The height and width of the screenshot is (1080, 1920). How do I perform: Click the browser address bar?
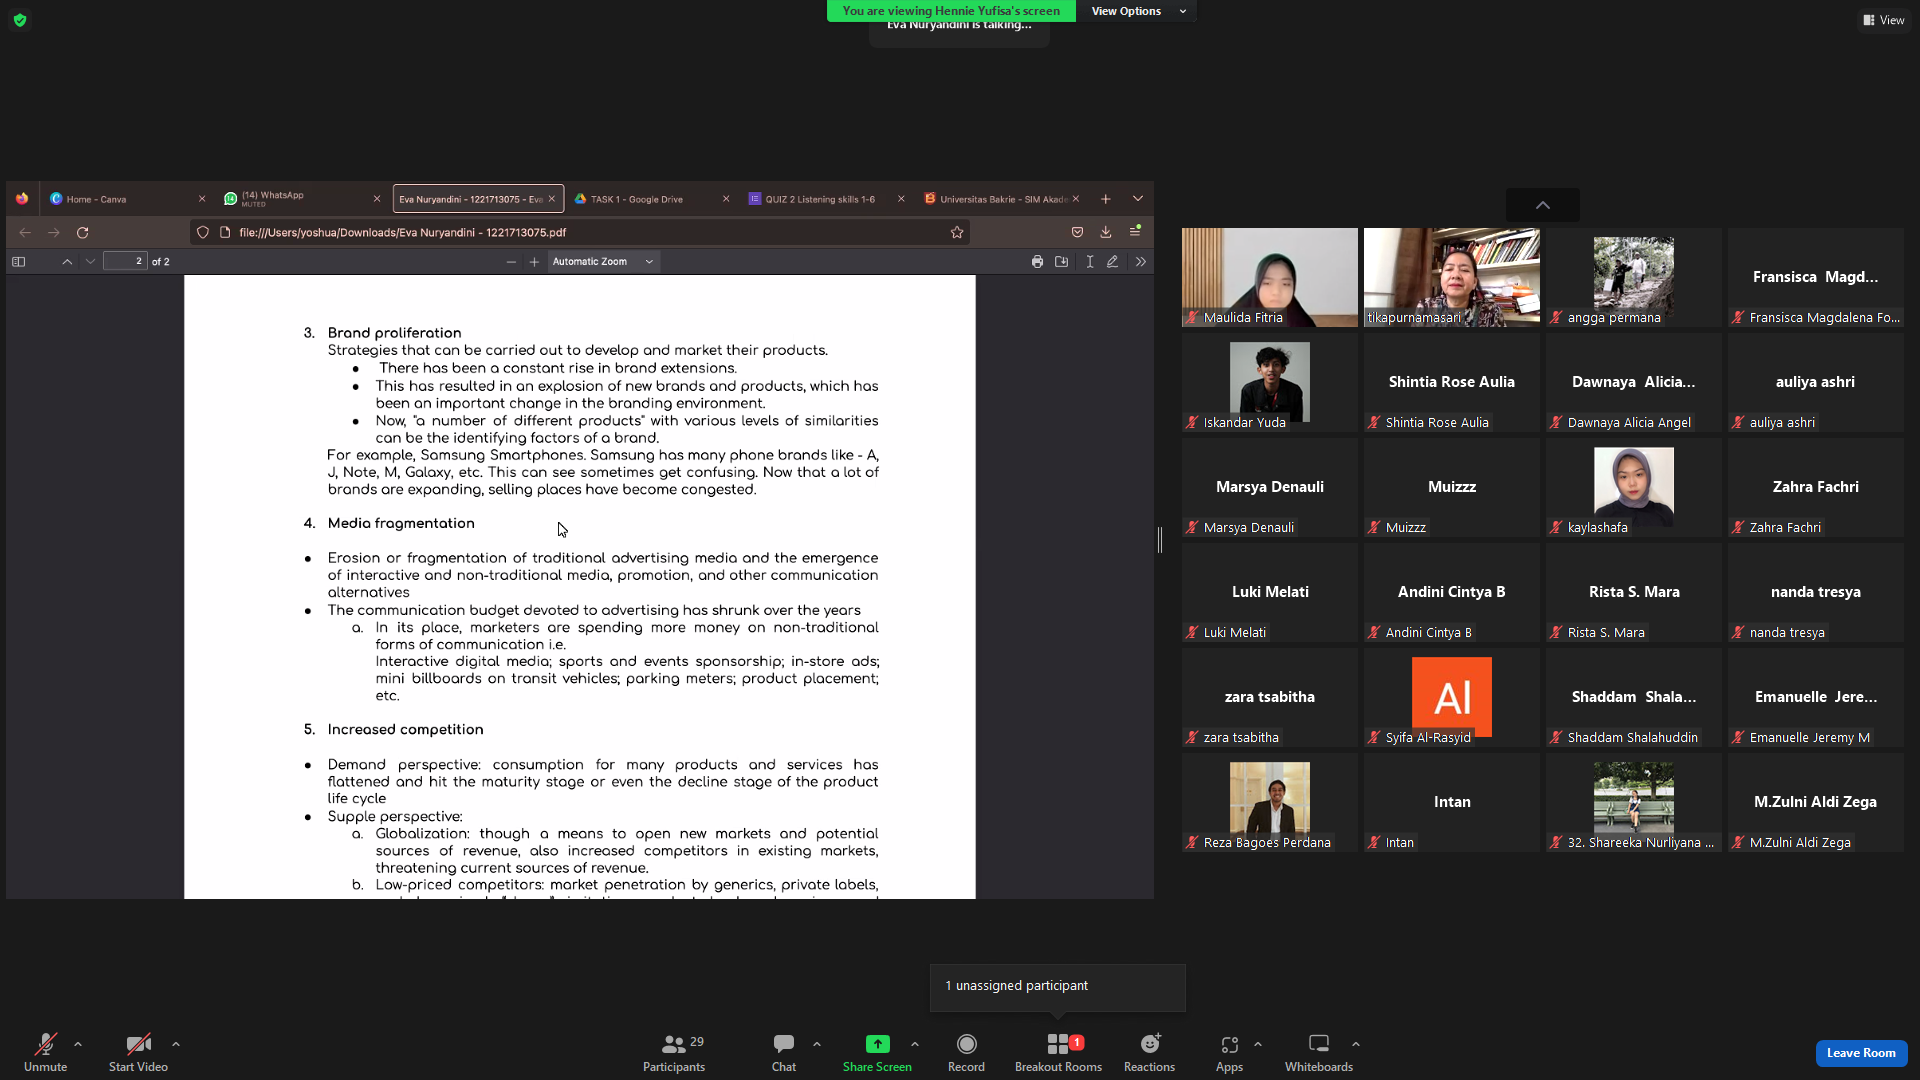point(580,232)
